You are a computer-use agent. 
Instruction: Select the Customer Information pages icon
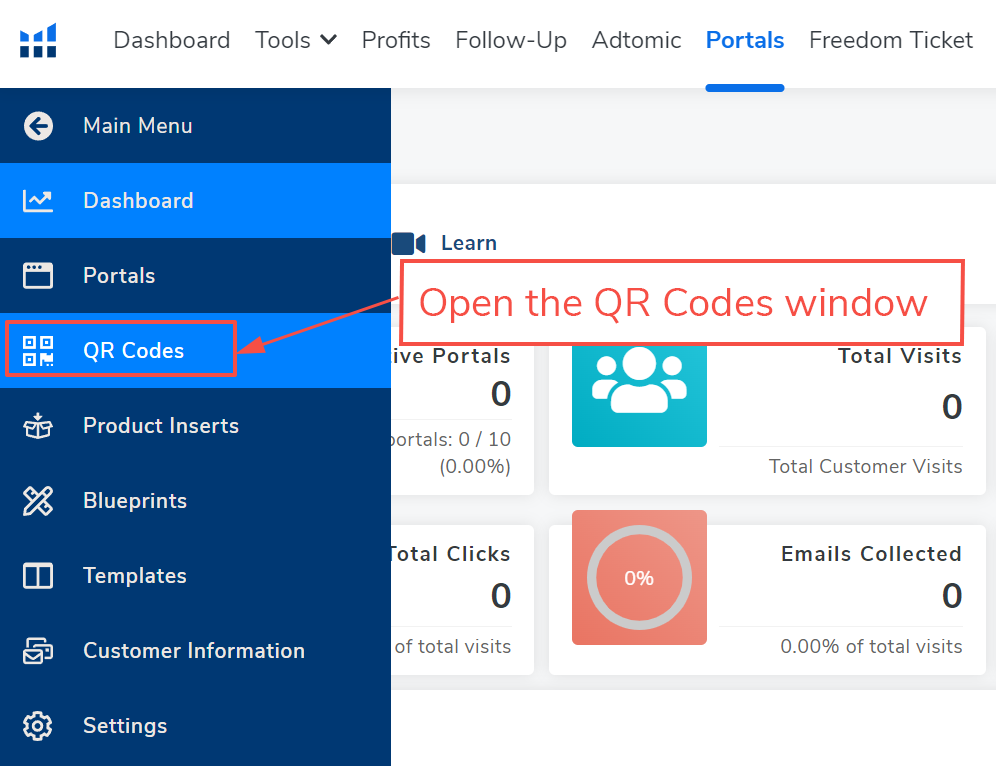(37, 650)
